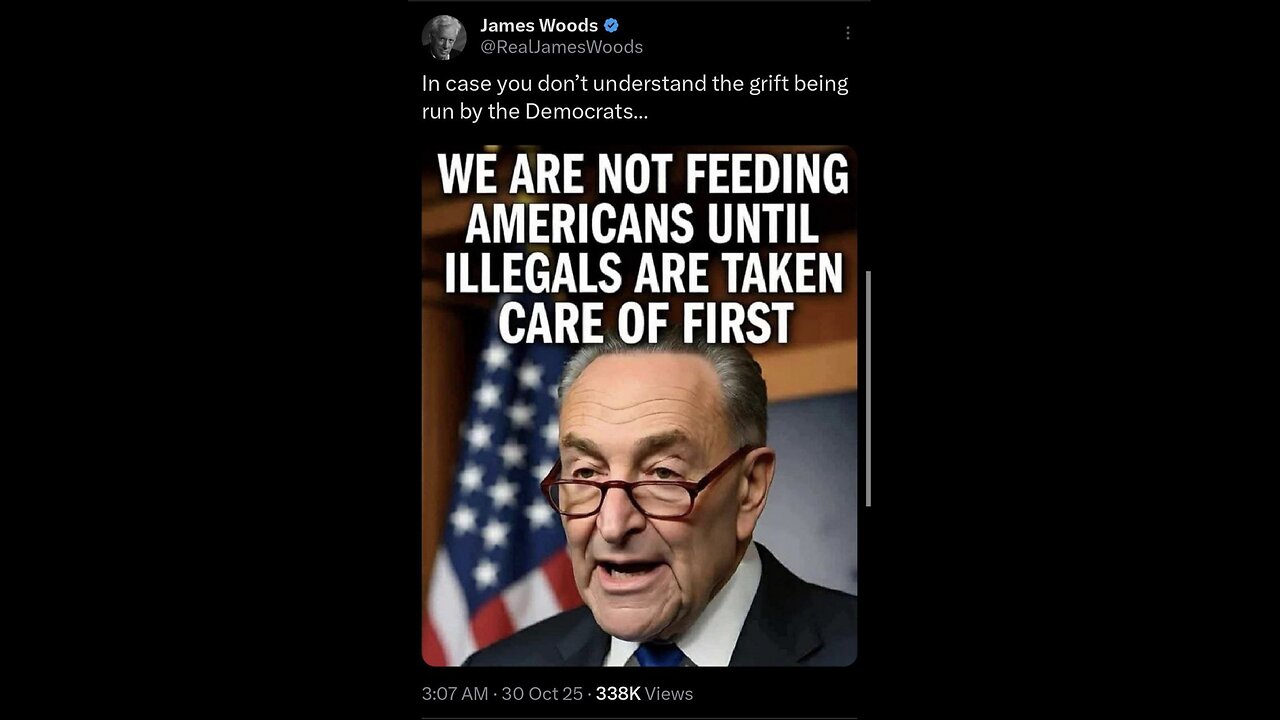Open James Woods' profile avatar

coord(444,37)
